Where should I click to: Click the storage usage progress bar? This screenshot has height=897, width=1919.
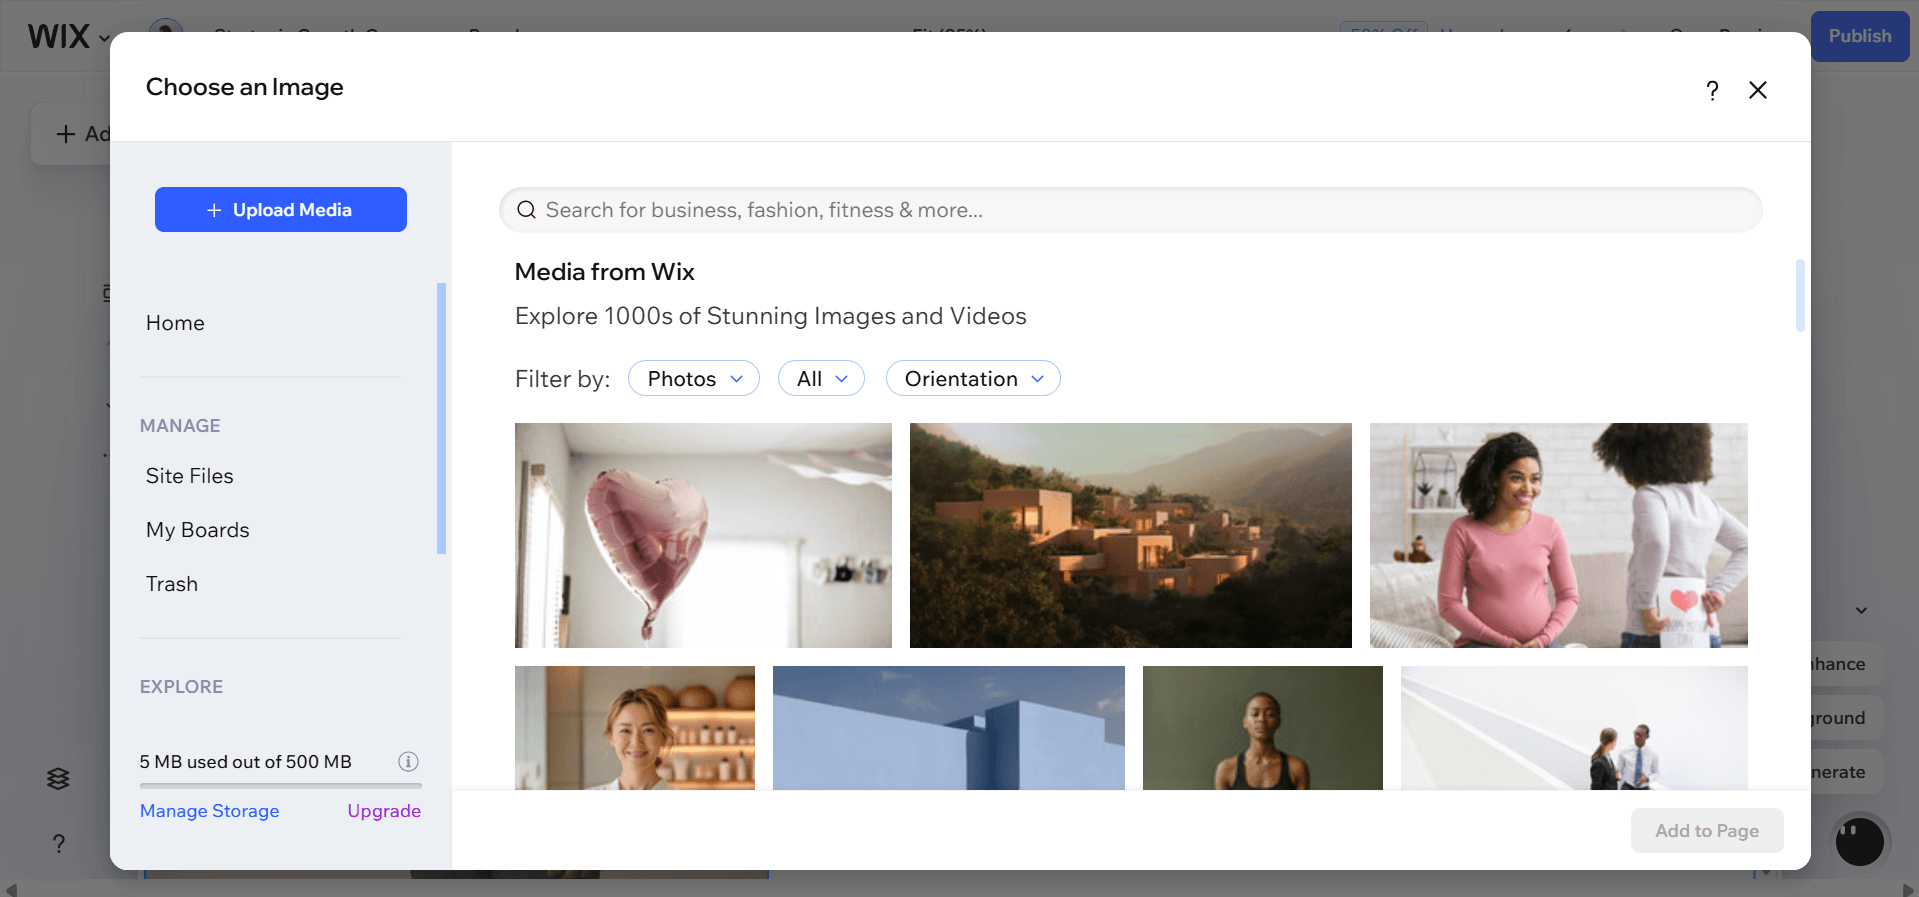[x=281, y=786]
